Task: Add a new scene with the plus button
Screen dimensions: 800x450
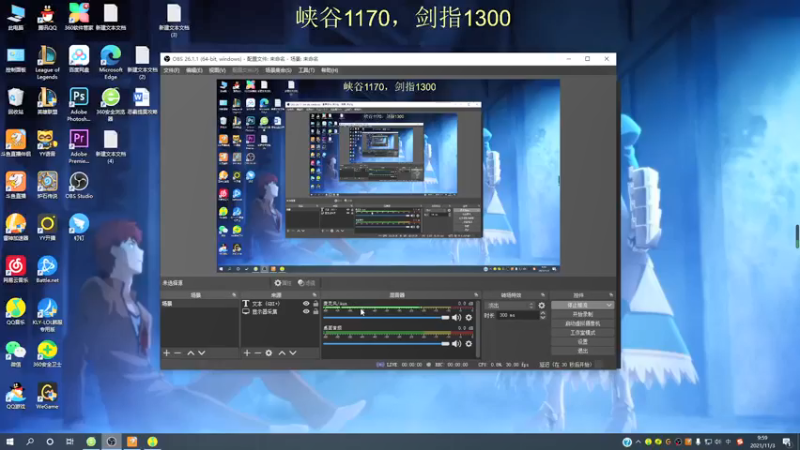Action: point(166,353)
